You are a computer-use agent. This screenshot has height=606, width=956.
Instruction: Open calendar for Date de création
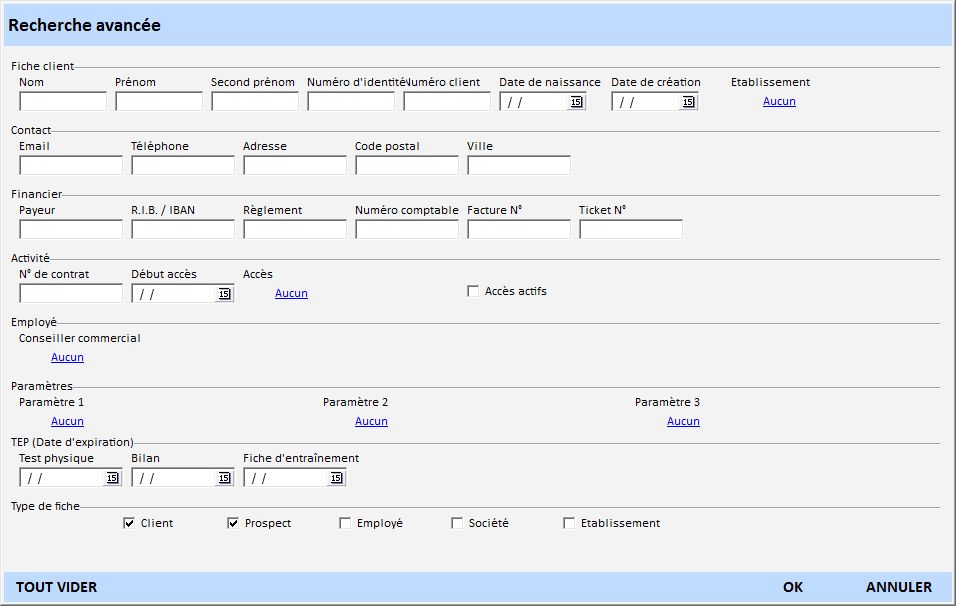[688, 102]
